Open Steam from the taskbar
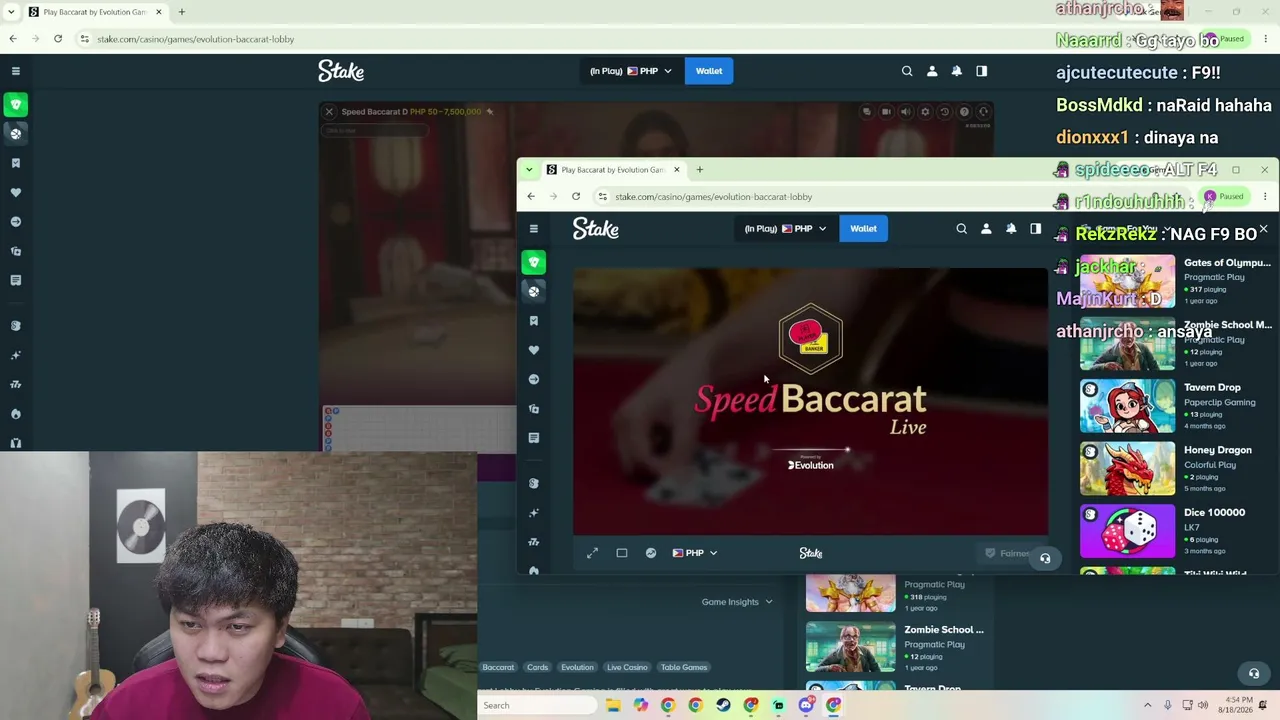The width and height of the screenshot is (1280, 720). click(x=723, y=705)
